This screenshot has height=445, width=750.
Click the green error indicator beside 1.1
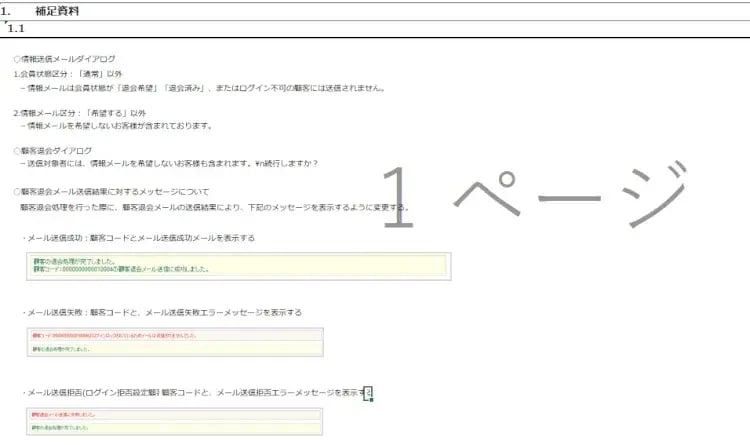click(x=5, y=22)
